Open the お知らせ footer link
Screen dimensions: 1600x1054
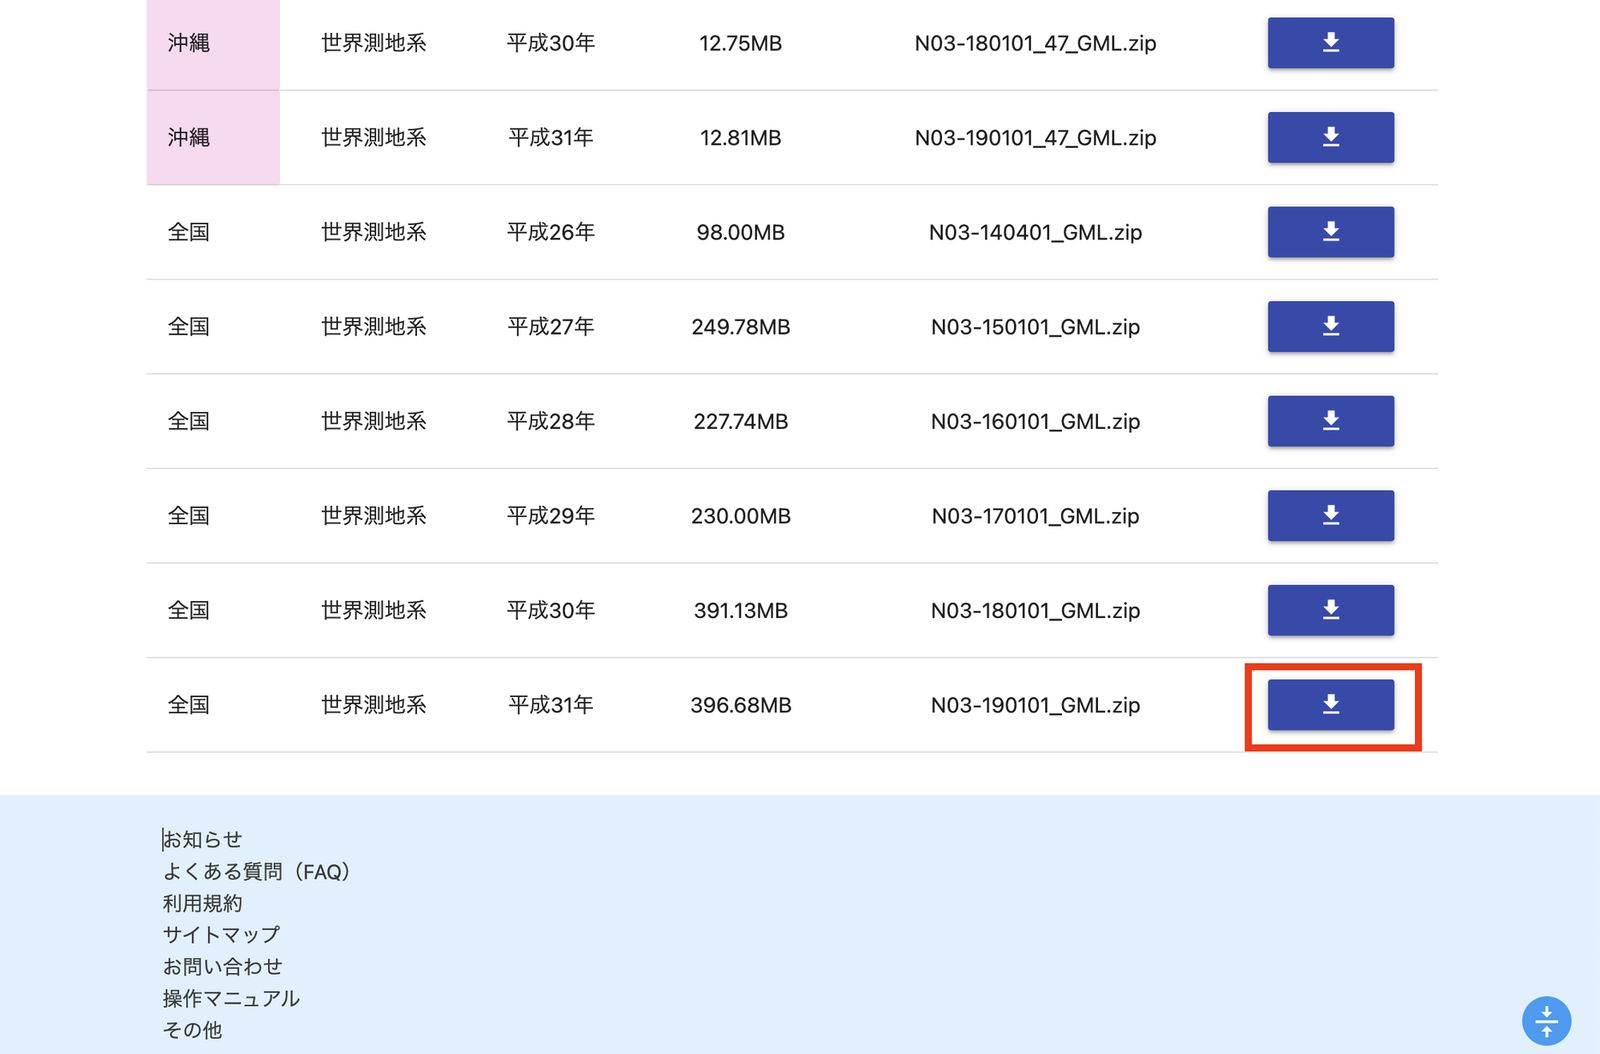(202, 839)
